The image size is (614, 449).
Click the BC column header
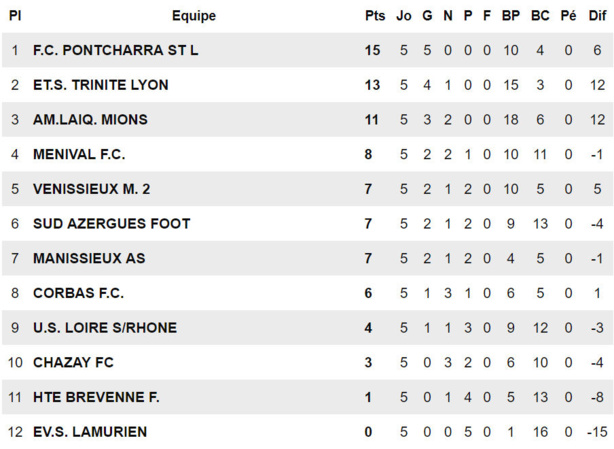click(540, 16)
